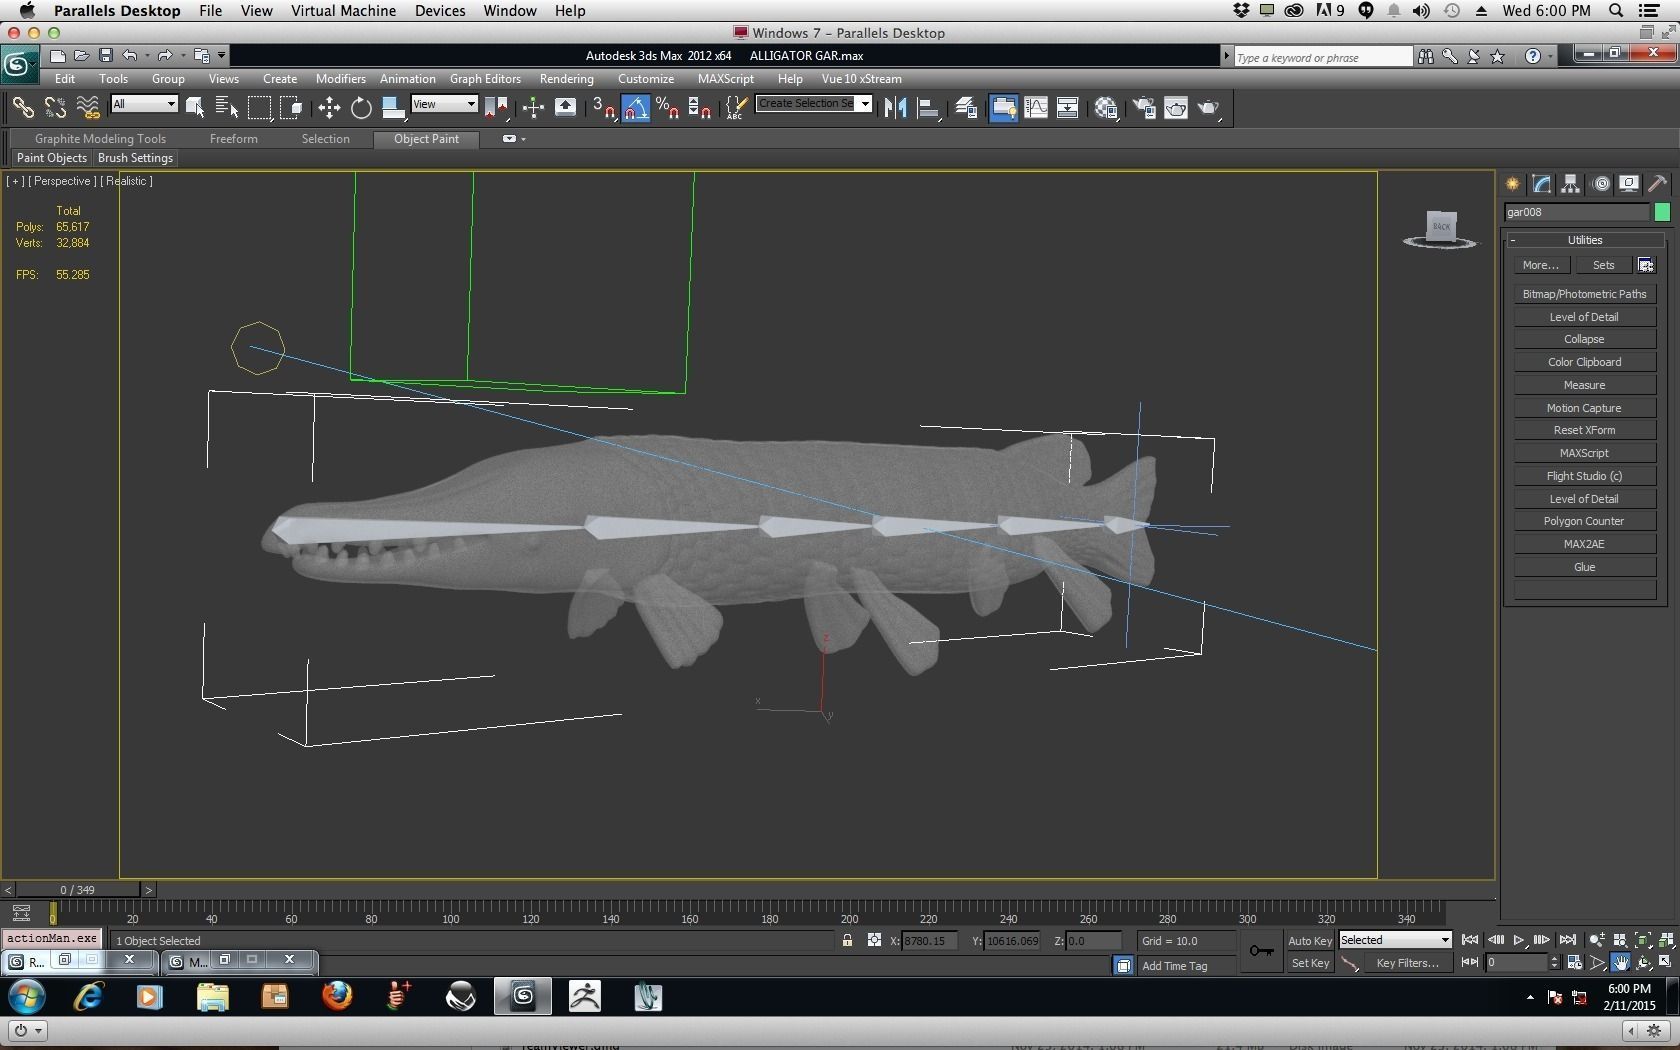Image resolution: width=1680 pixels, height=1050 pixels.
Task: Open the Material Editor
Action: coord(1105,107)
